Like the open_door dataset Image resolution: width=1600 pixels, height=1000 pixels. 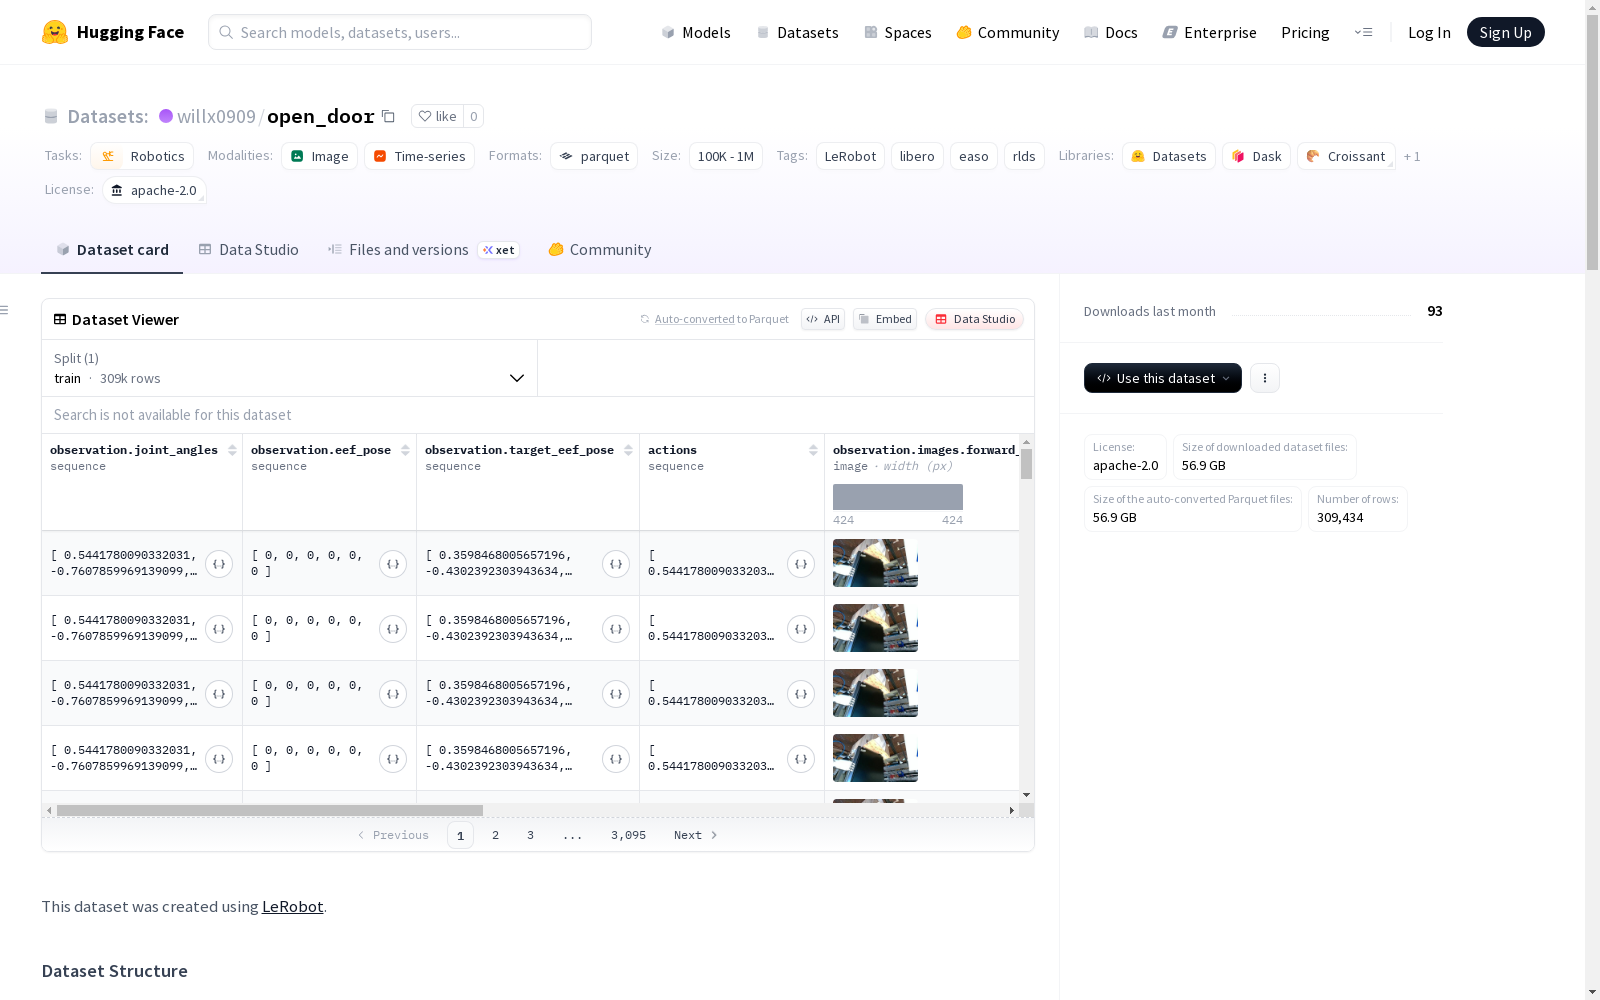[437, 116]
